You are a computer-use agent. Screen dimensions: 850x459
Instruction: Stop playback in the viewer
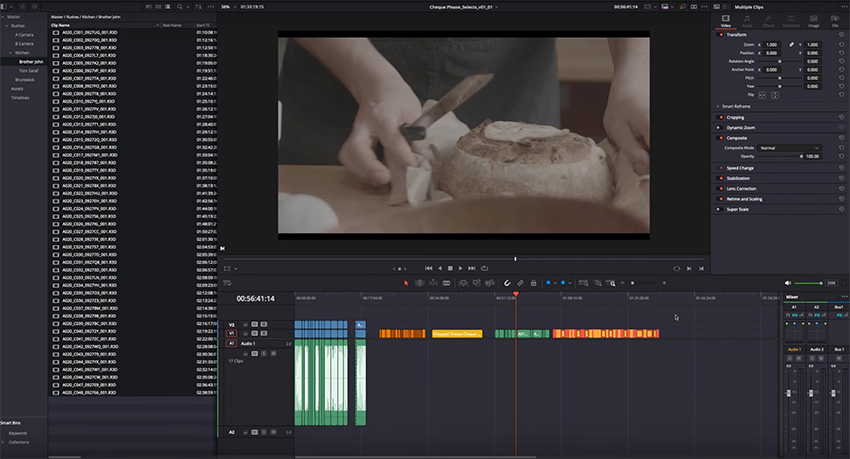[x=450, y=268]
